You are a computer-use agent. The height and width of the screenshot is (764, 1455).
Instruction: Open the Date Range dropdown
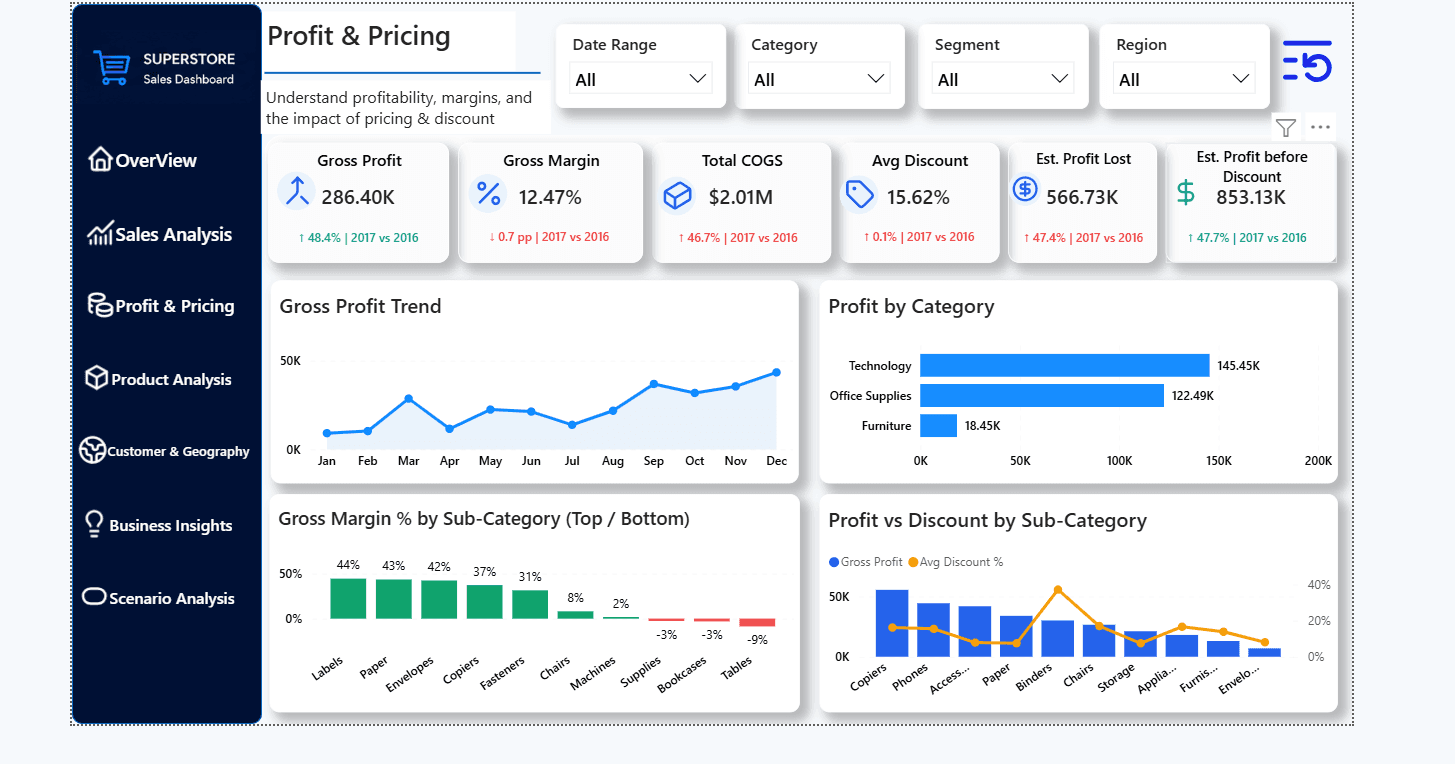(641, 79)
